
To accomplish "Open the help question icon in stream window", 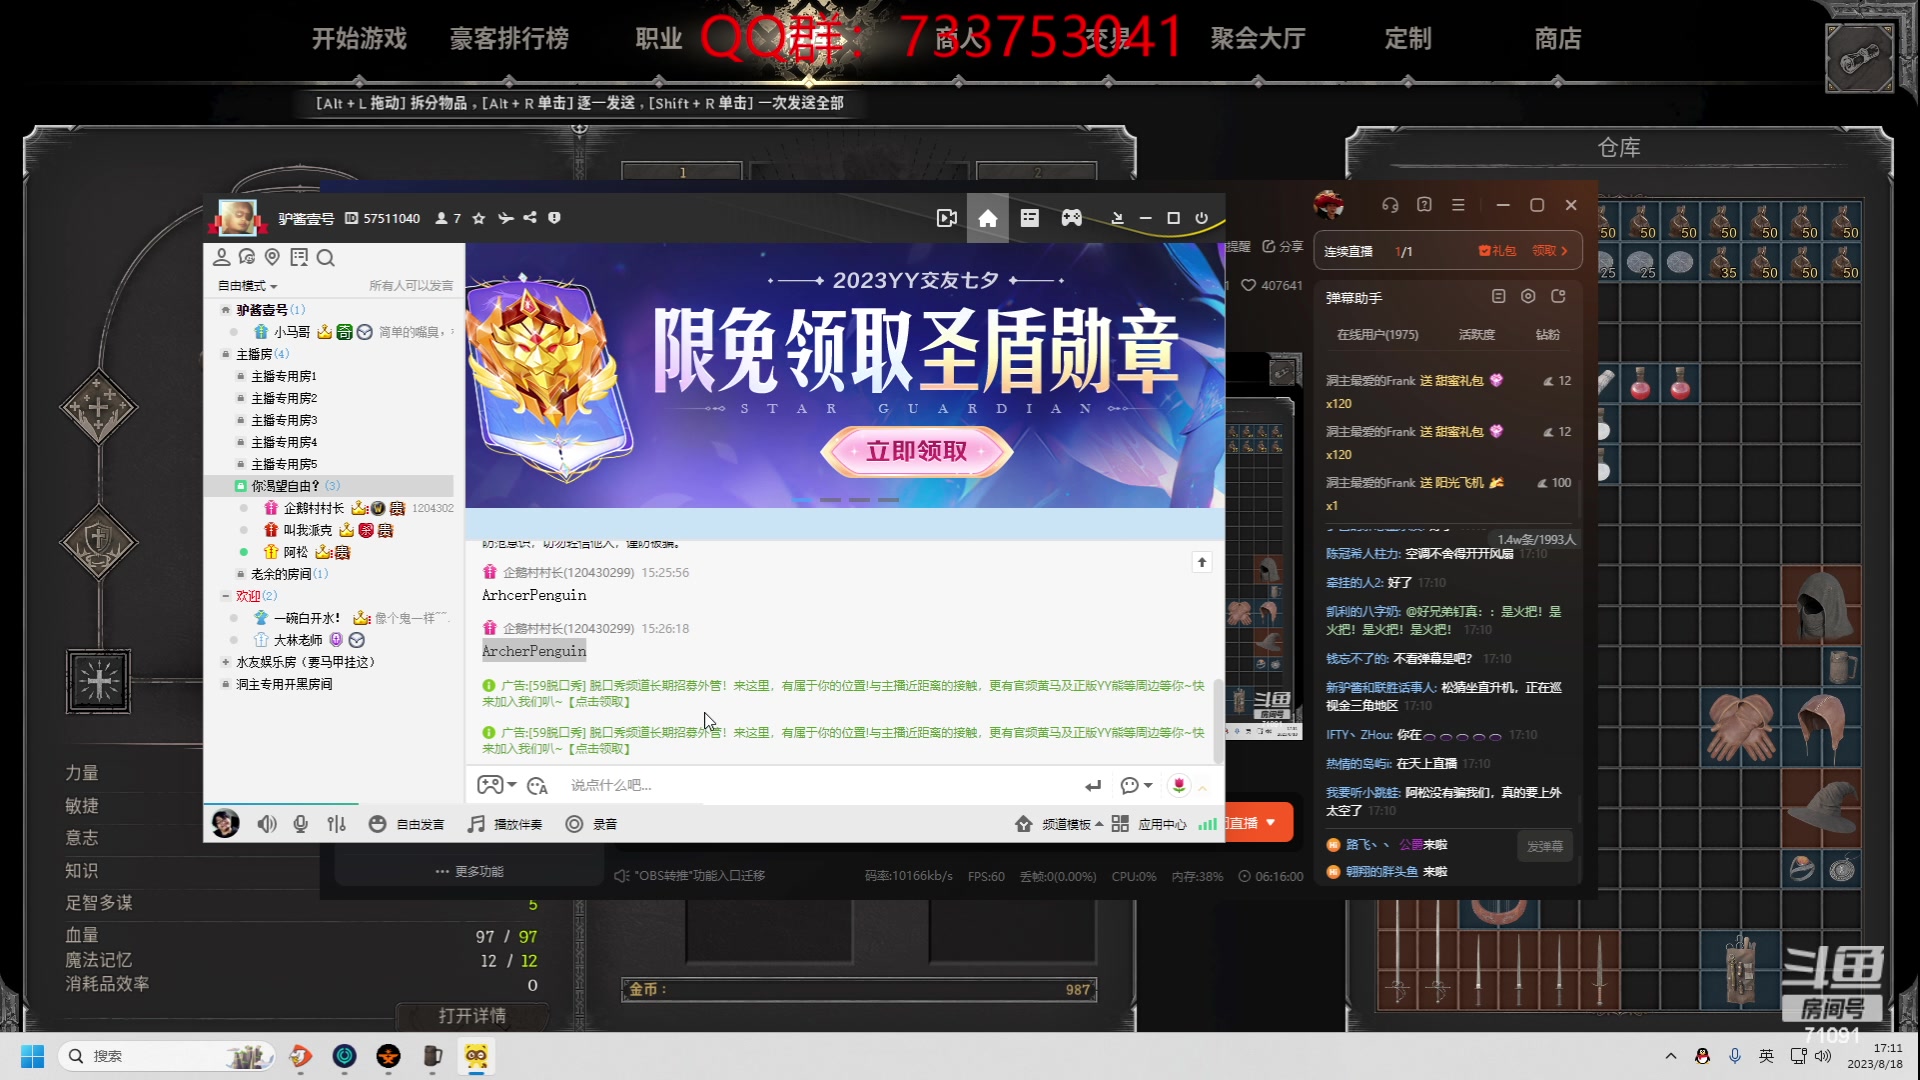I will [x=1424, y=205].
